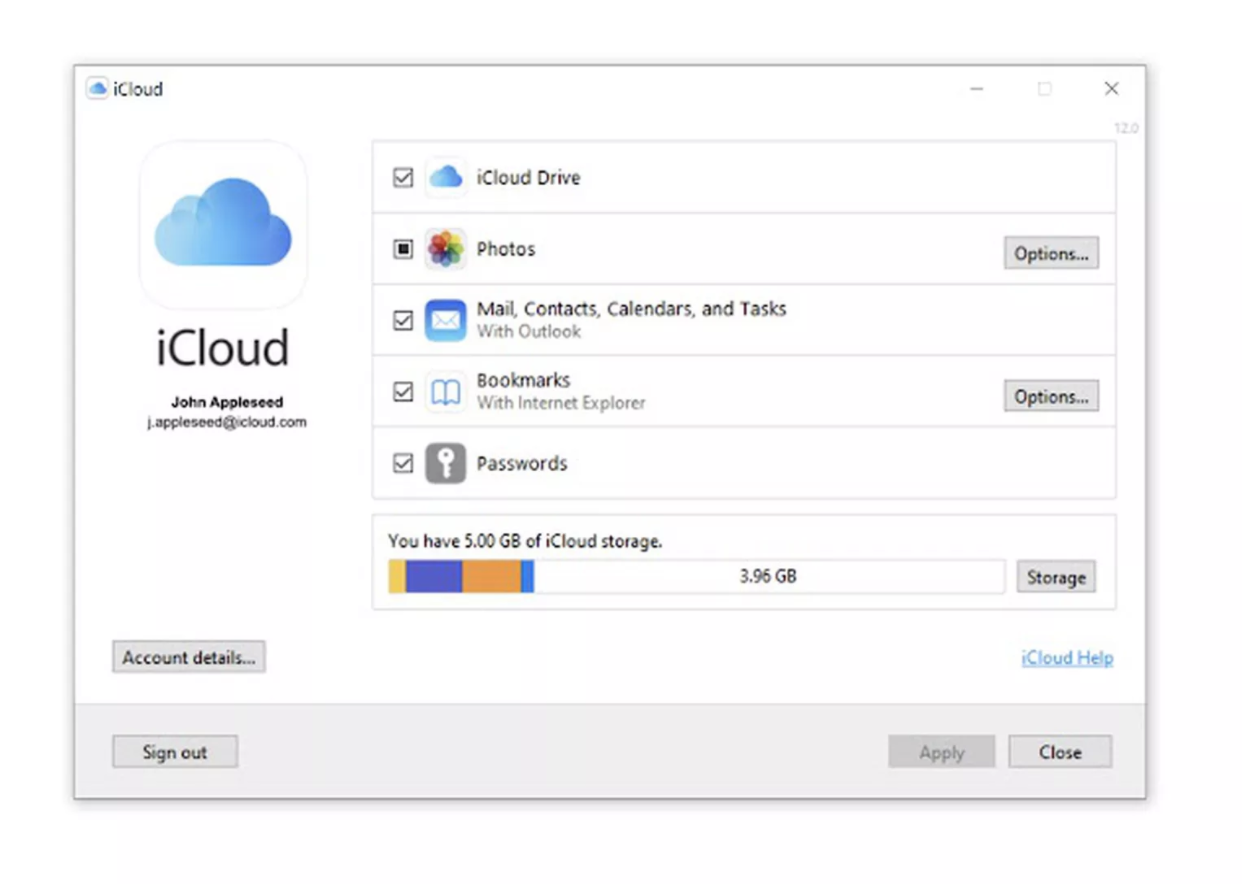Click the iCloud Drive label

coord(528,178)
